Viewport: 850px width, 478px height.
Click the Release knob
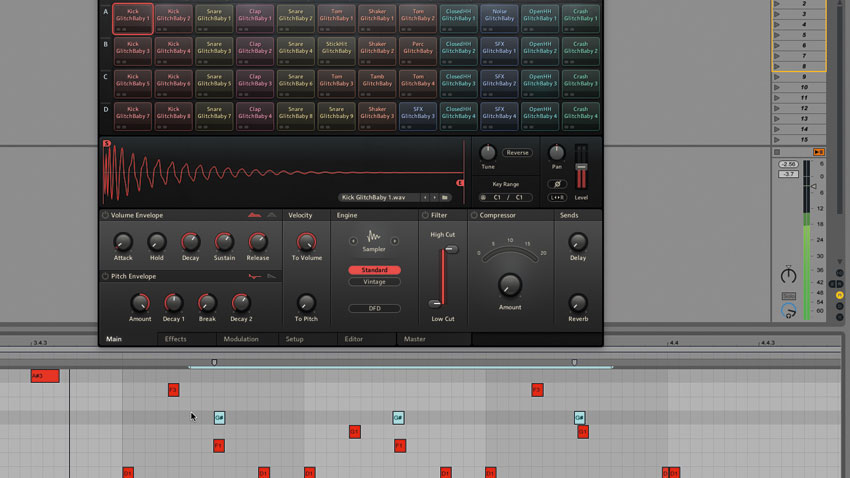click(x=257, y=242)
